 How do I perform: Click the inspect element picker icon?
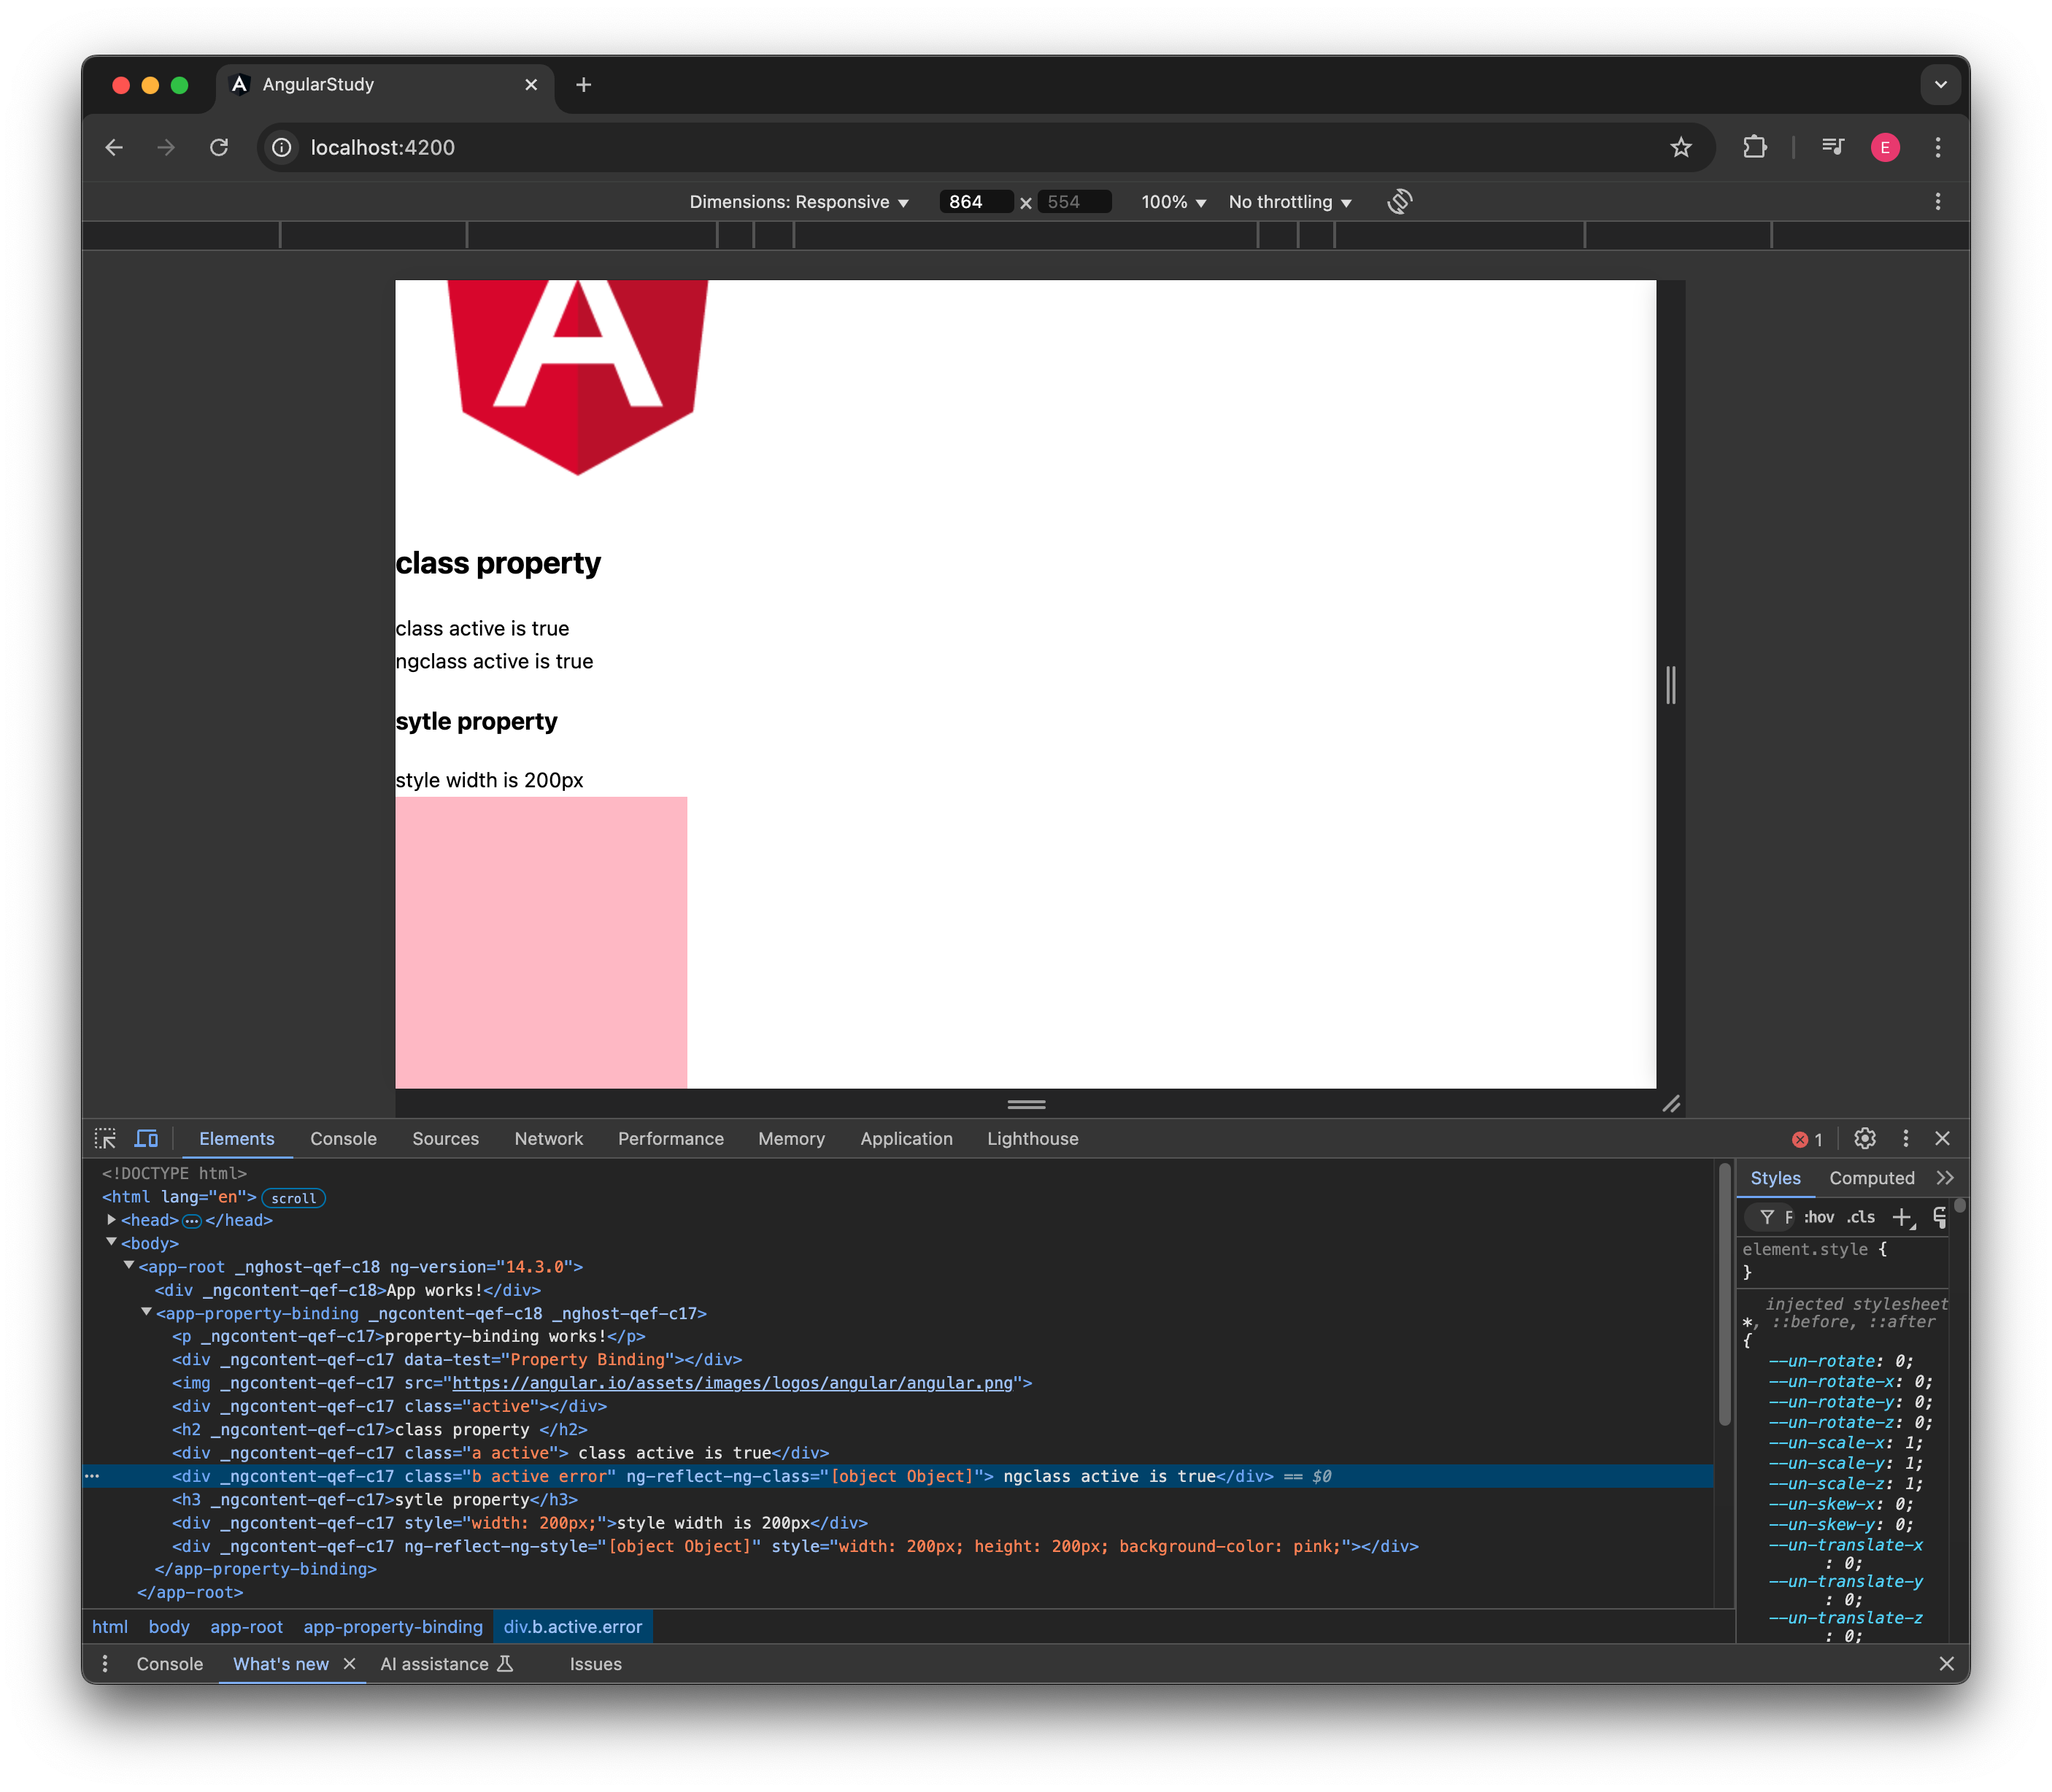(x=105, y=1139)
